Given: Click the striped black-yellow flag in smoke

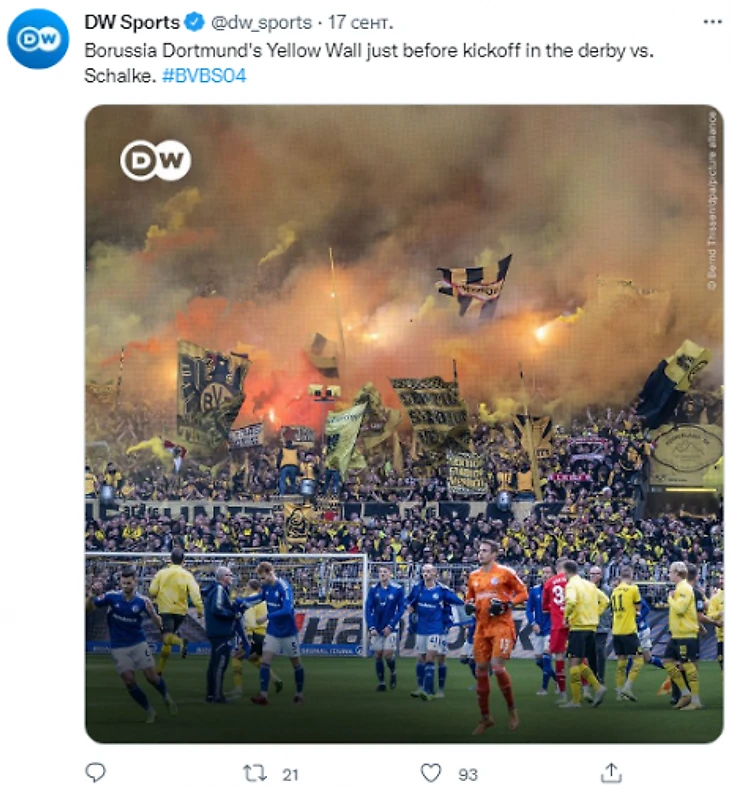Looking at the screenshot, I should click(x=474, y=284).
